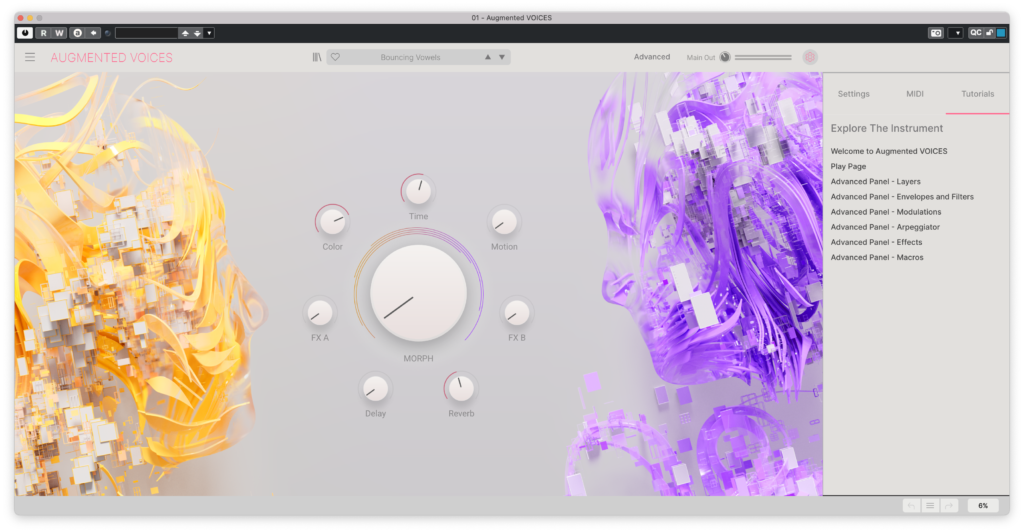This screenshot has height=532, width=1024.
Task: Click the 6% CPU meter readout
Action: pyautogui.click(x=983, y=506)
